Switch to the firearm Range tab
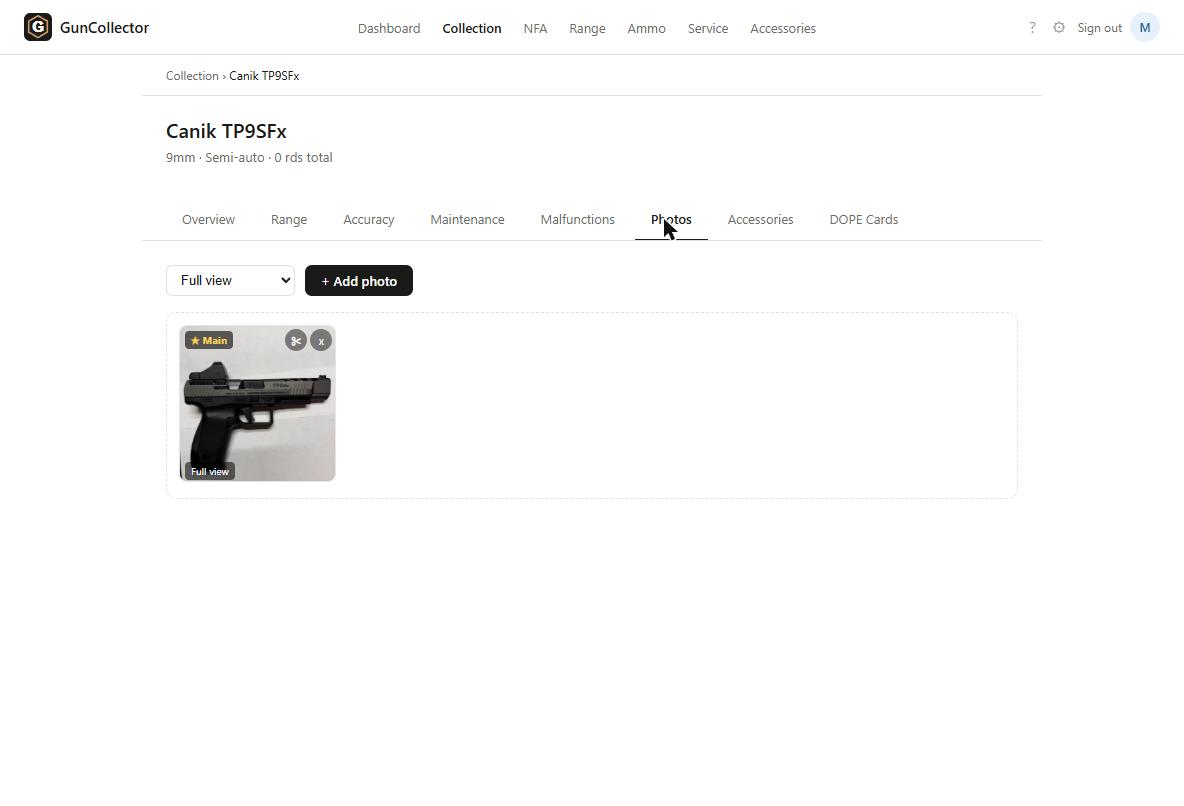 coord(289,219)
